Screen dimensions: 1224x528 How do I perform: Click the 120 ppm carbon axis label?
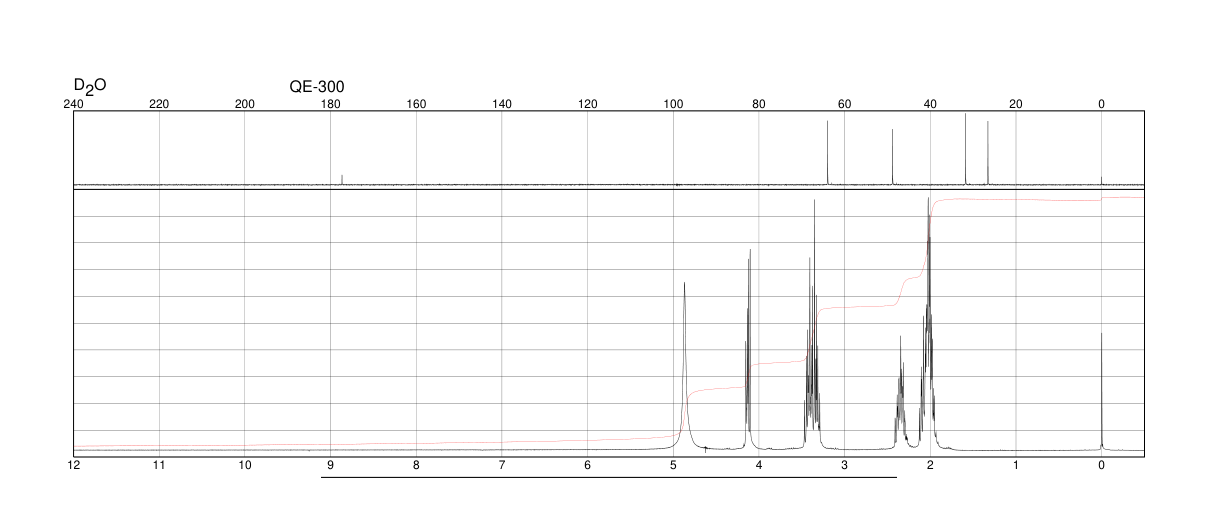coord(588,104)
